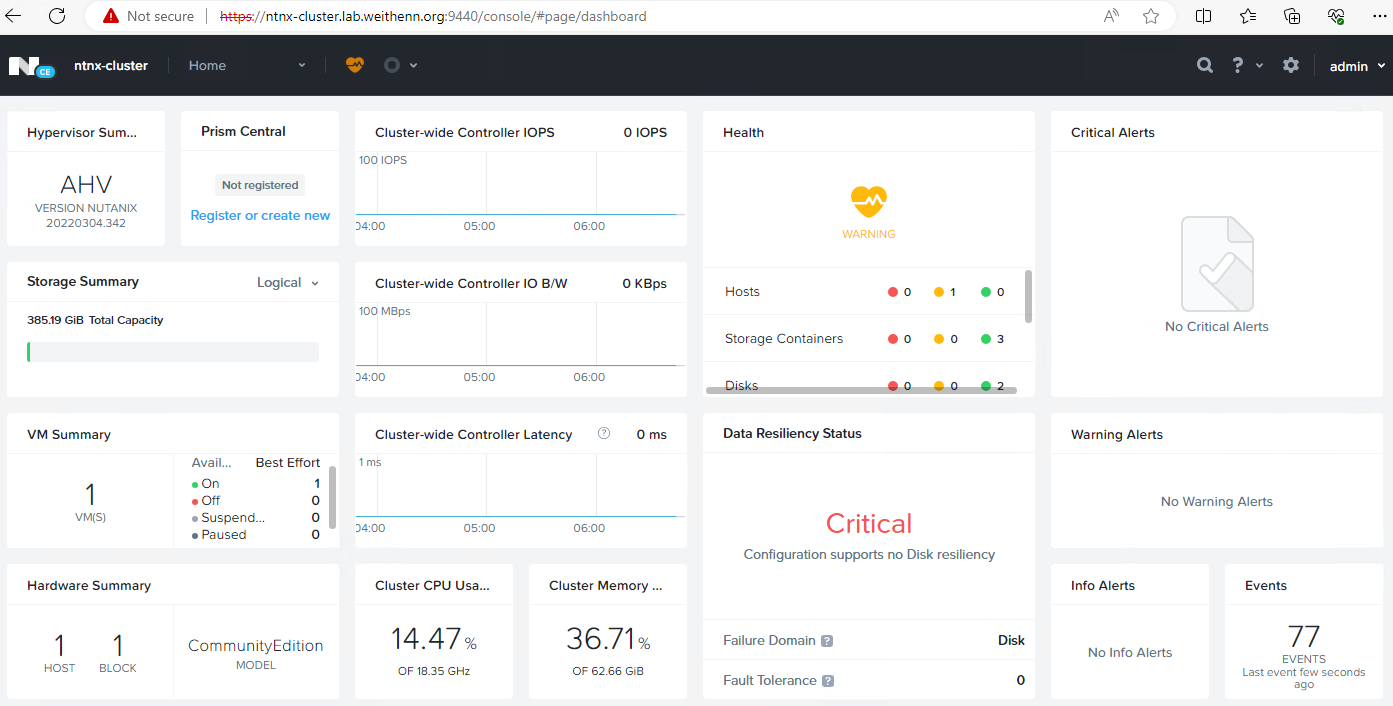Click the browser address bar URL
Viewport: 1393px width, 706px height.
(433, 16)
